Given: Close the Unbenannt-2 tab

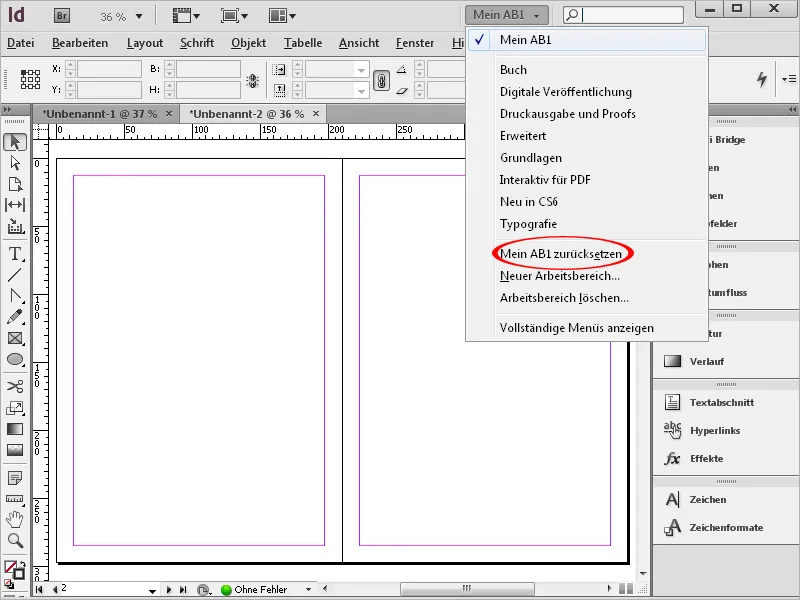Looking at the screenshot, I should tap(316, 113).
